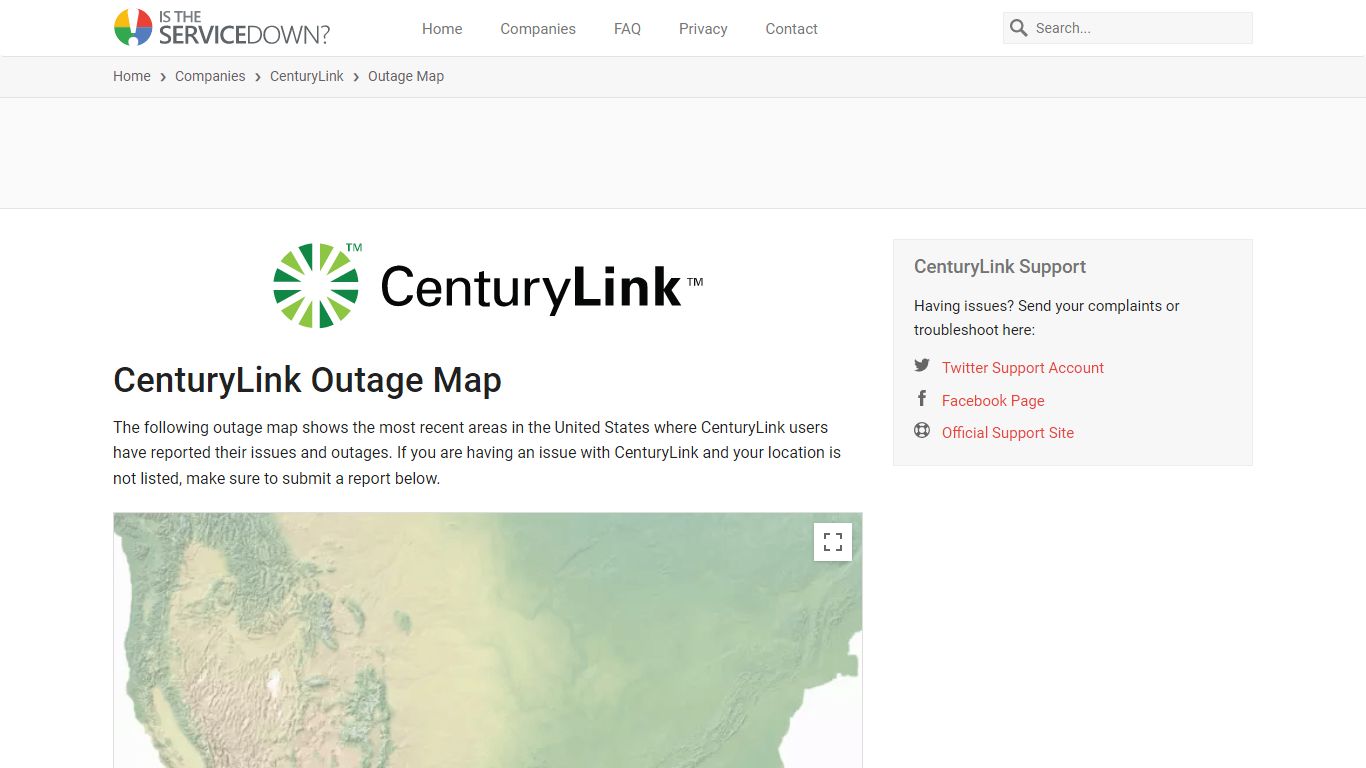The image size is (1366, 768).
Task: Open the Twitter Support Account link
Action: click(x=1023, y=368)
